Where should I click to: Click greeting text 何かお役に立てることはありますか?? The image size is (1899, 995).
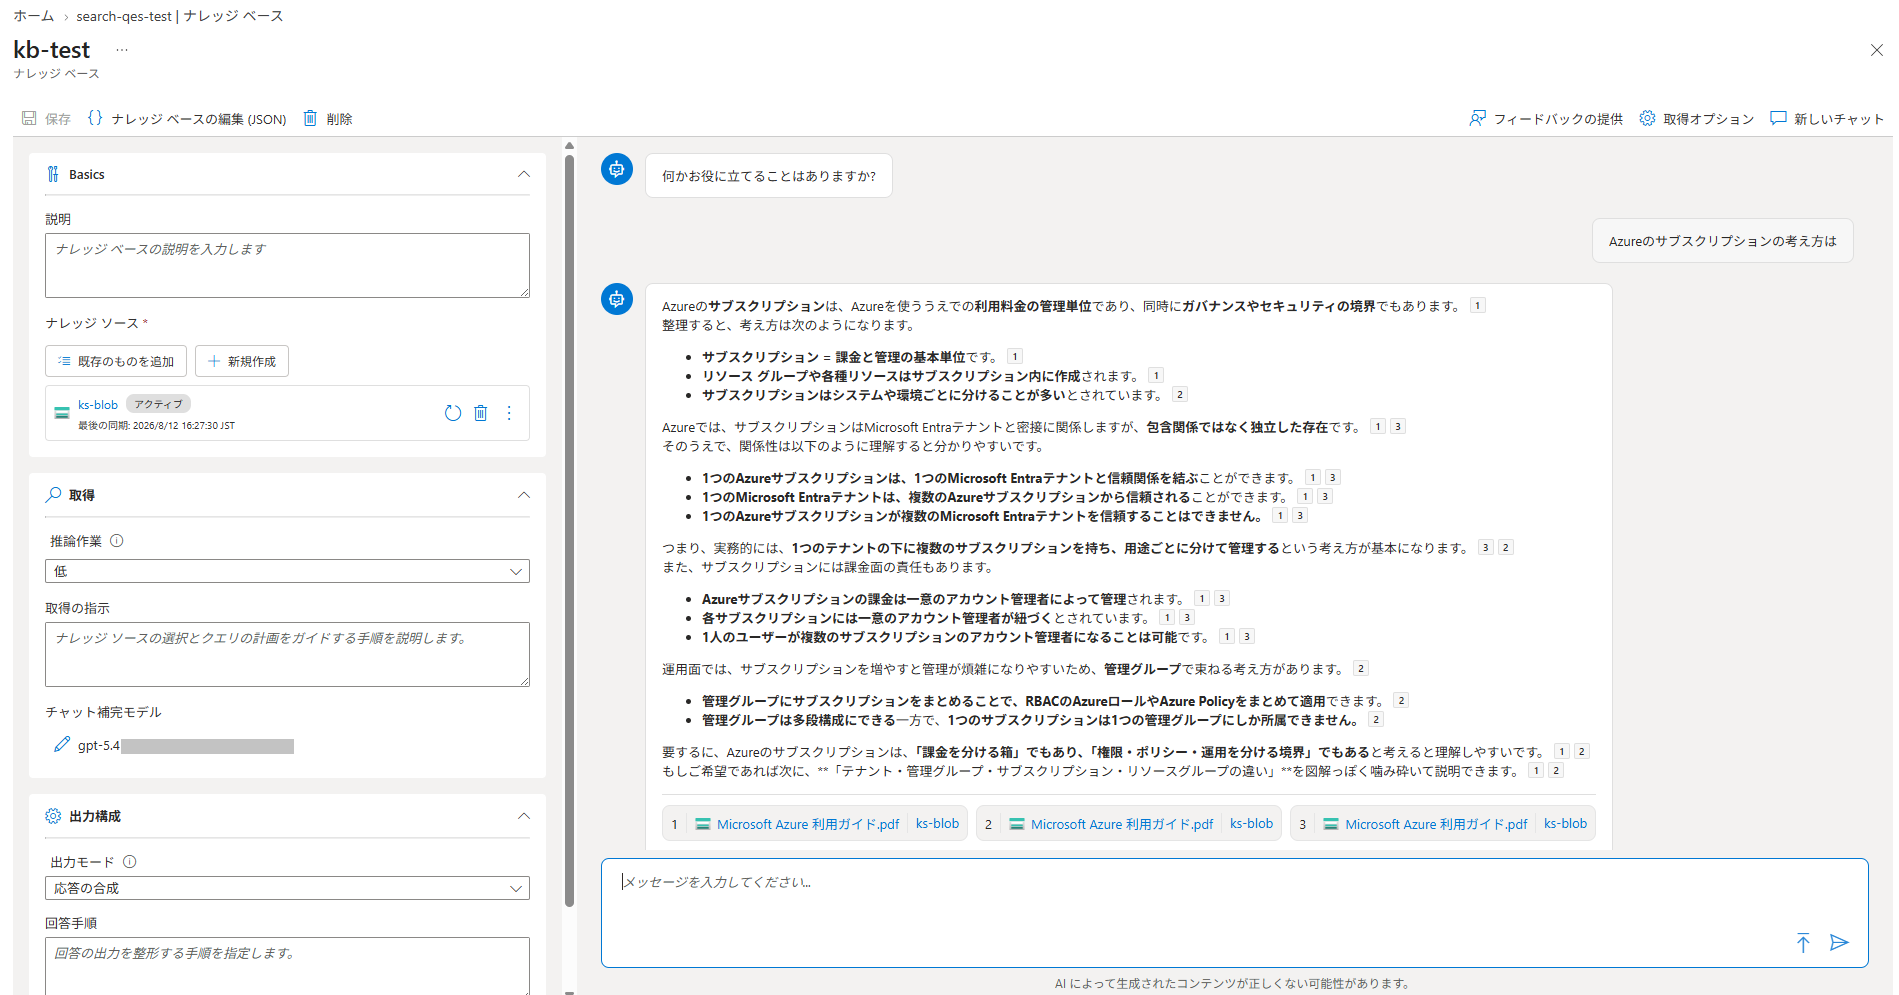click(768, 176)
